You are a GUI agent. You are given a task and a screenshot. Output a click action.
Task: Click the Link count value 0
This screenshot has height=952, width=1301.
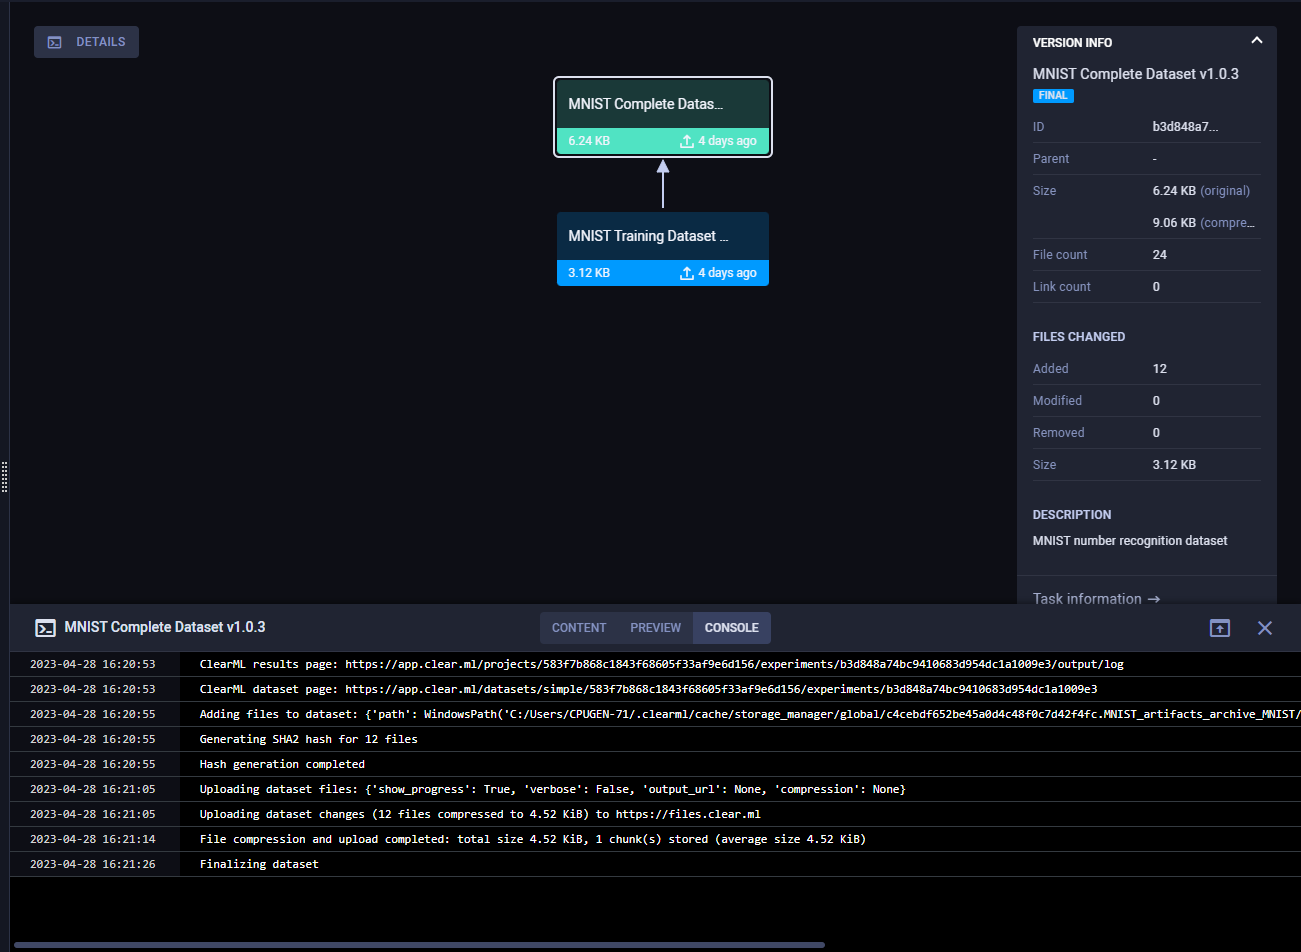[x=1156, y=287]
